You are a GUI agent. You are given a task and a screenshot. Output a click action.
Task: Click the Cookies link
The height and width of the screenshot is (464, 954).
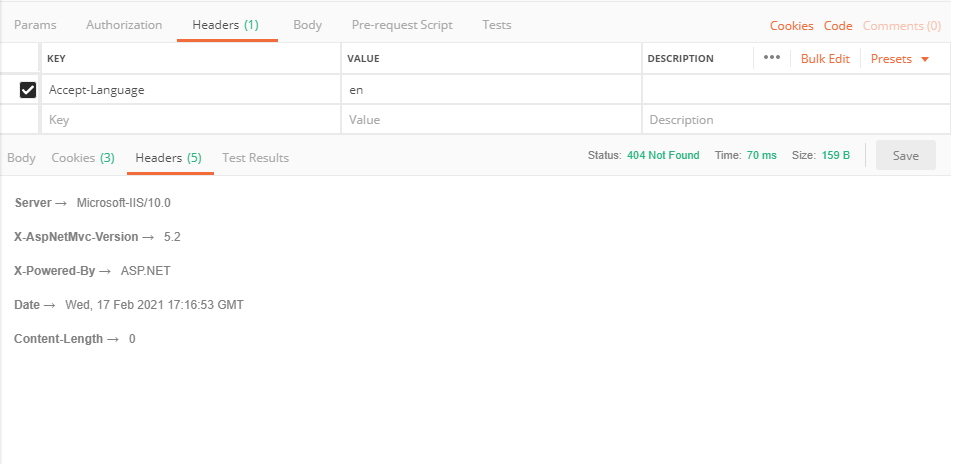coord(791,26)
